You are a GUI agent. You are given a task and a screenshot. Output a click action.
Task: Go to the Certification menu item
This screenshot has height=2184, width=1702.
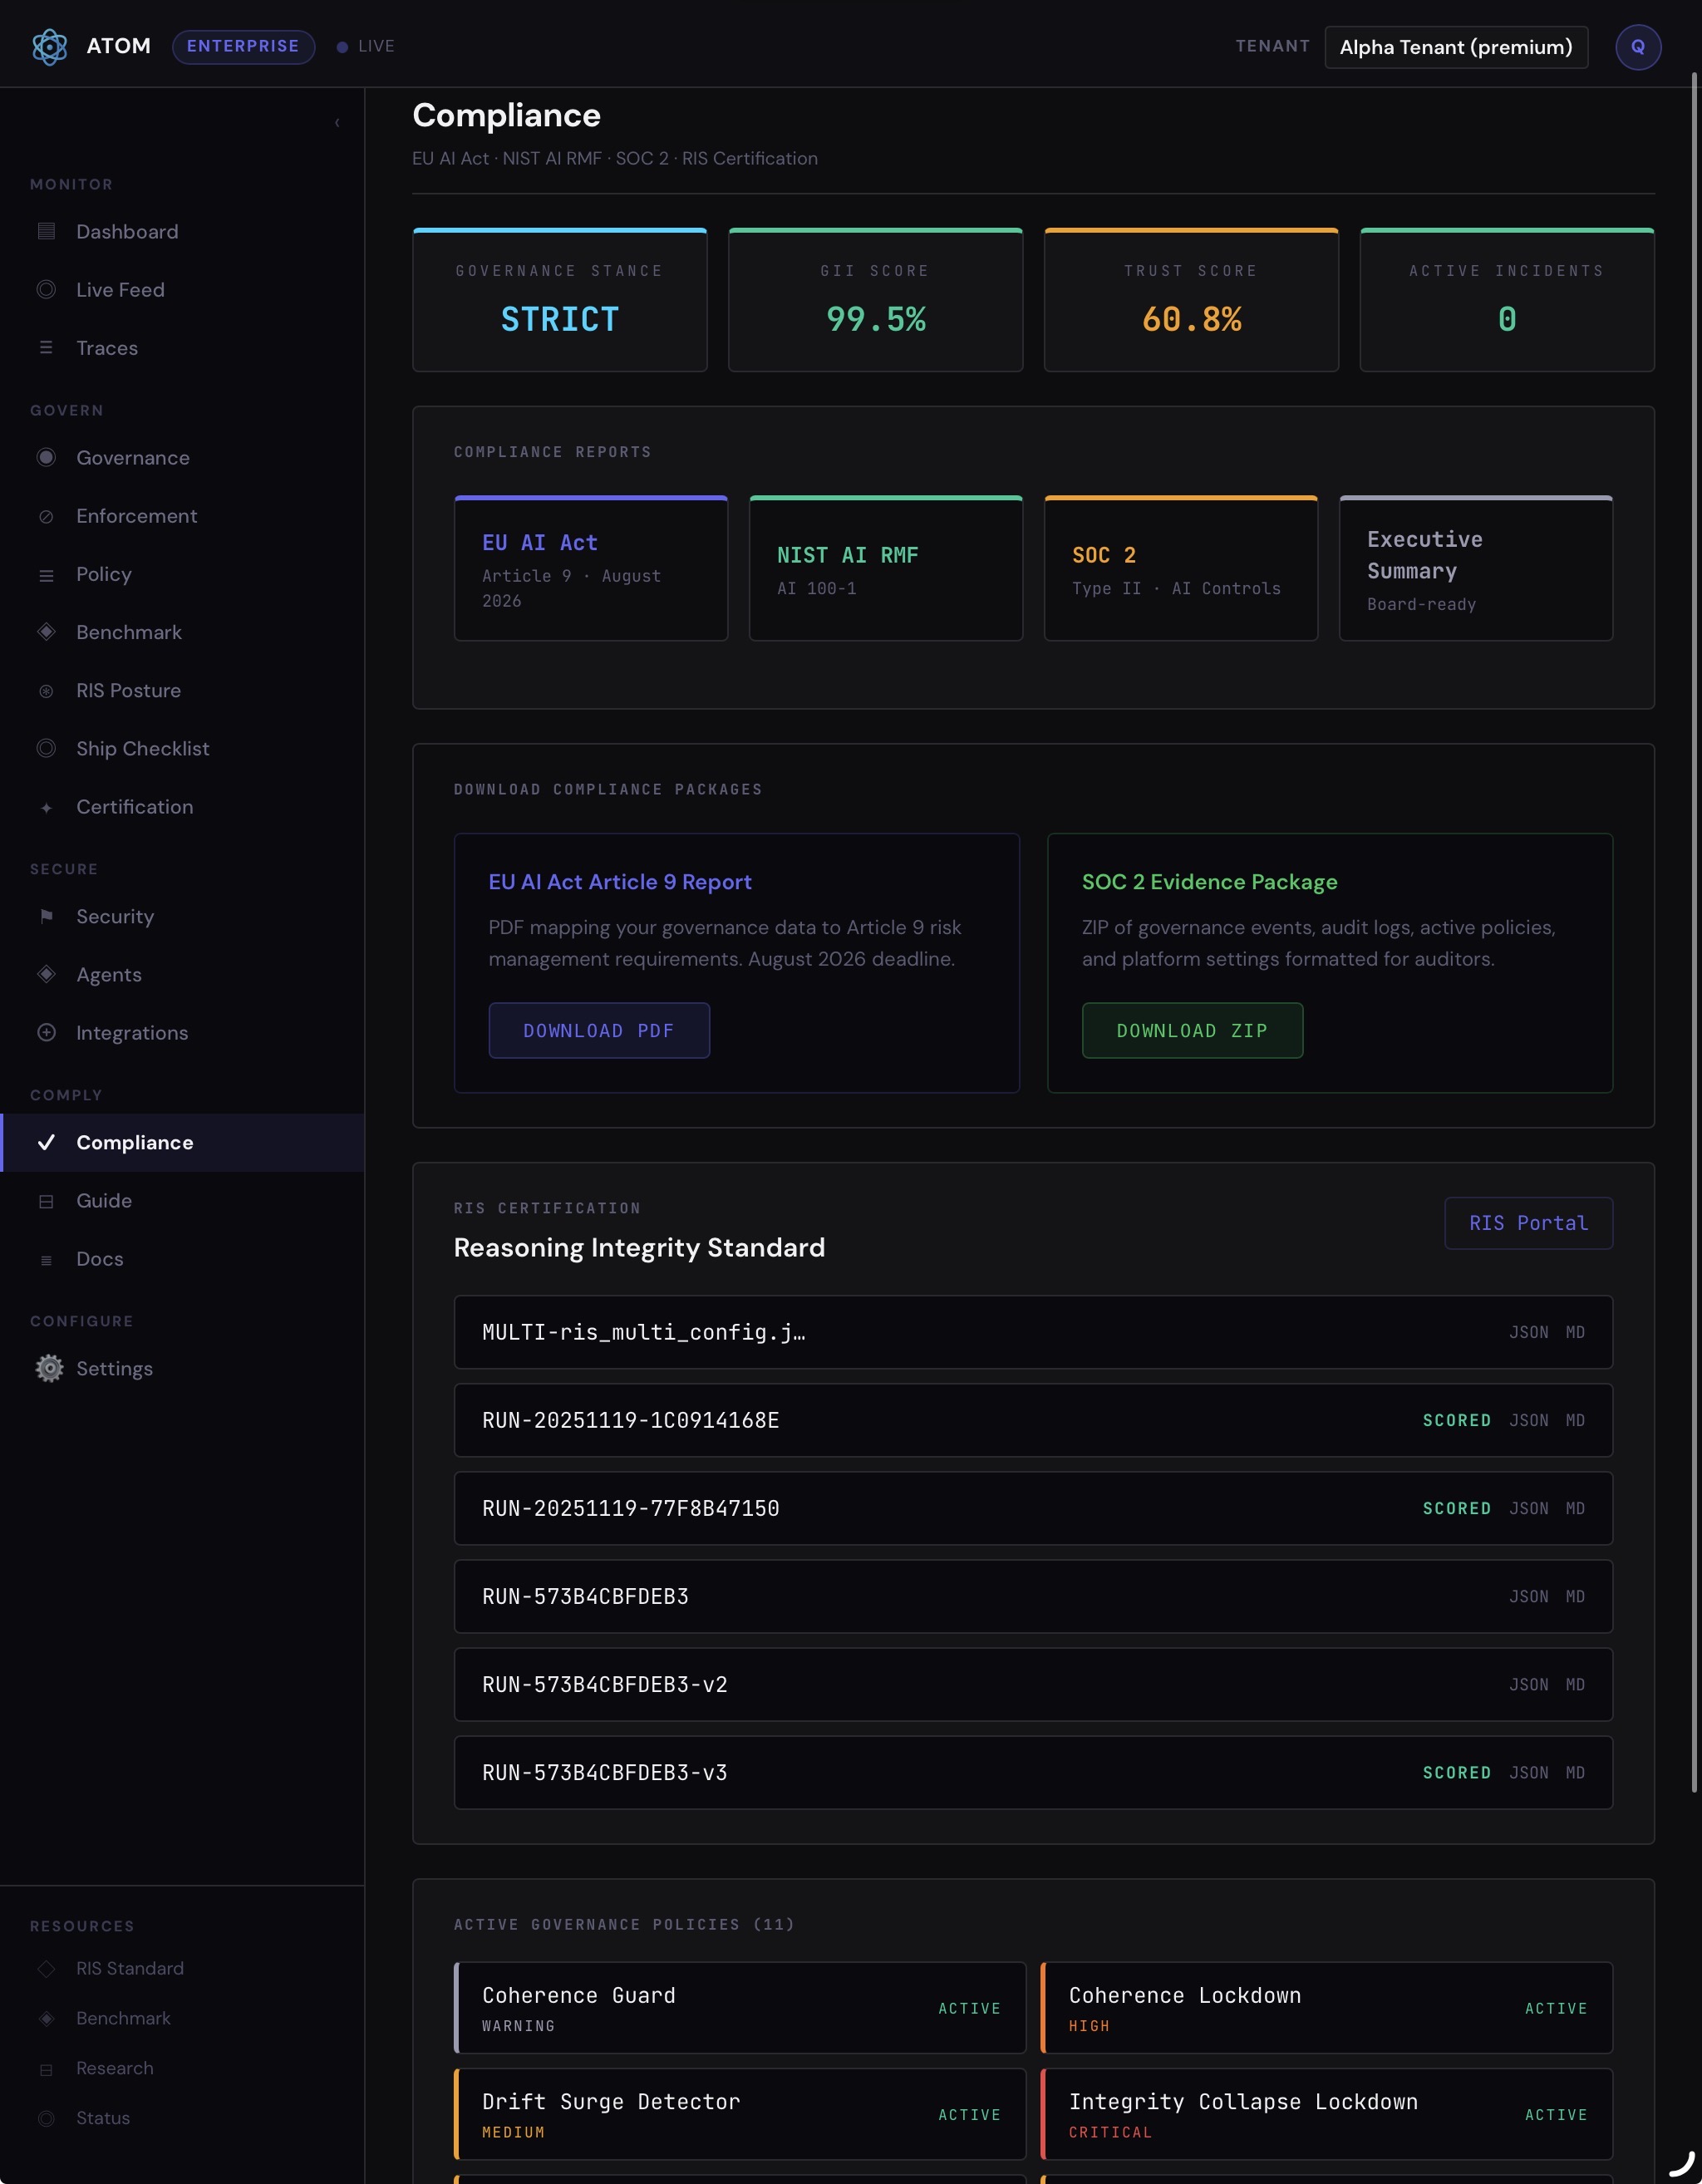tap(134, 807)
